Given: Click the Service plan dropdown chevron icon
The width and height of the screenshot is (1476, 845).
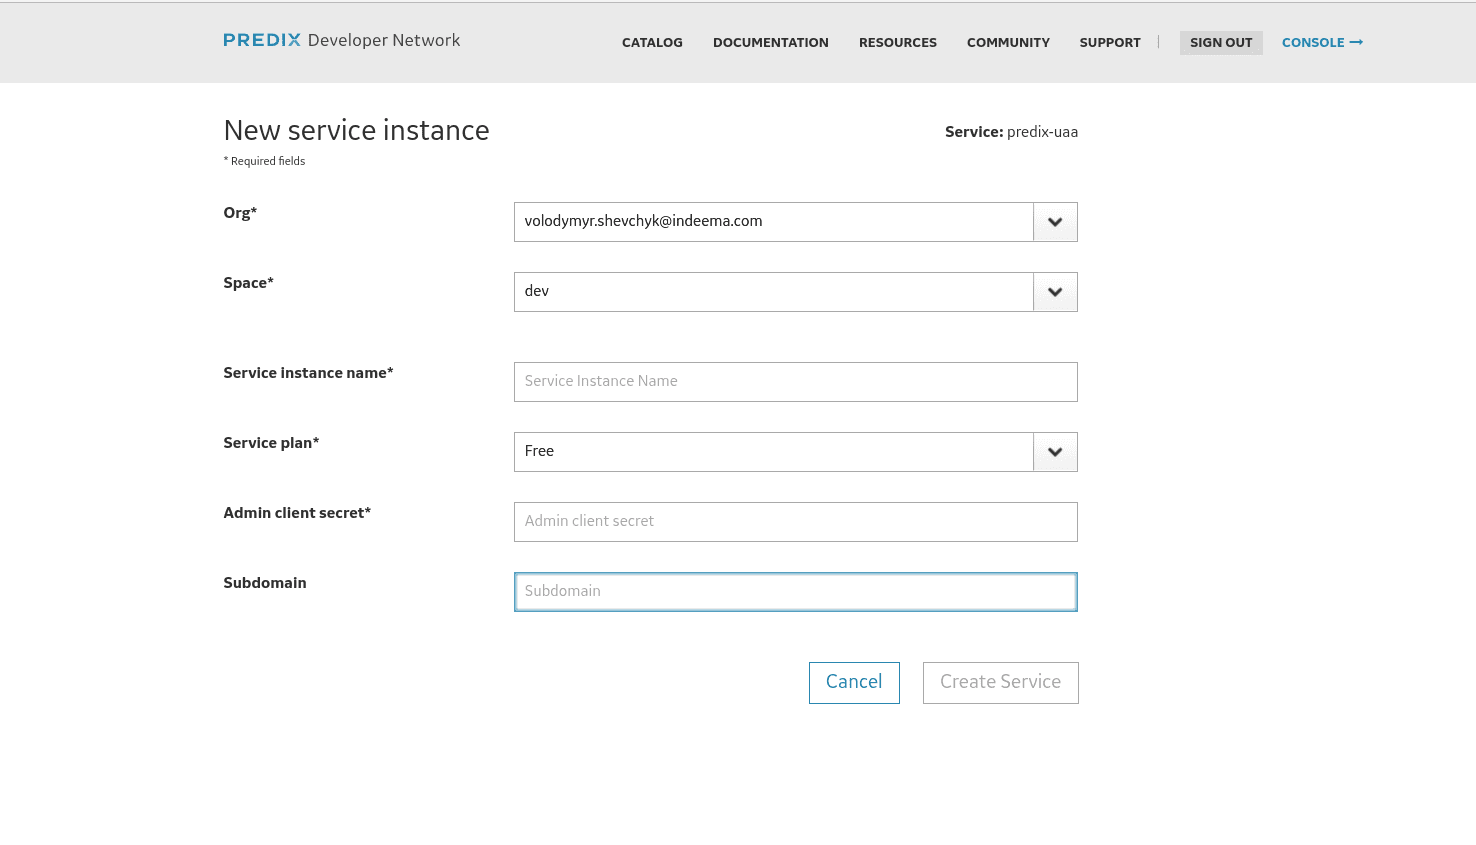Looking at the screenshot, I should point(1054,451).
